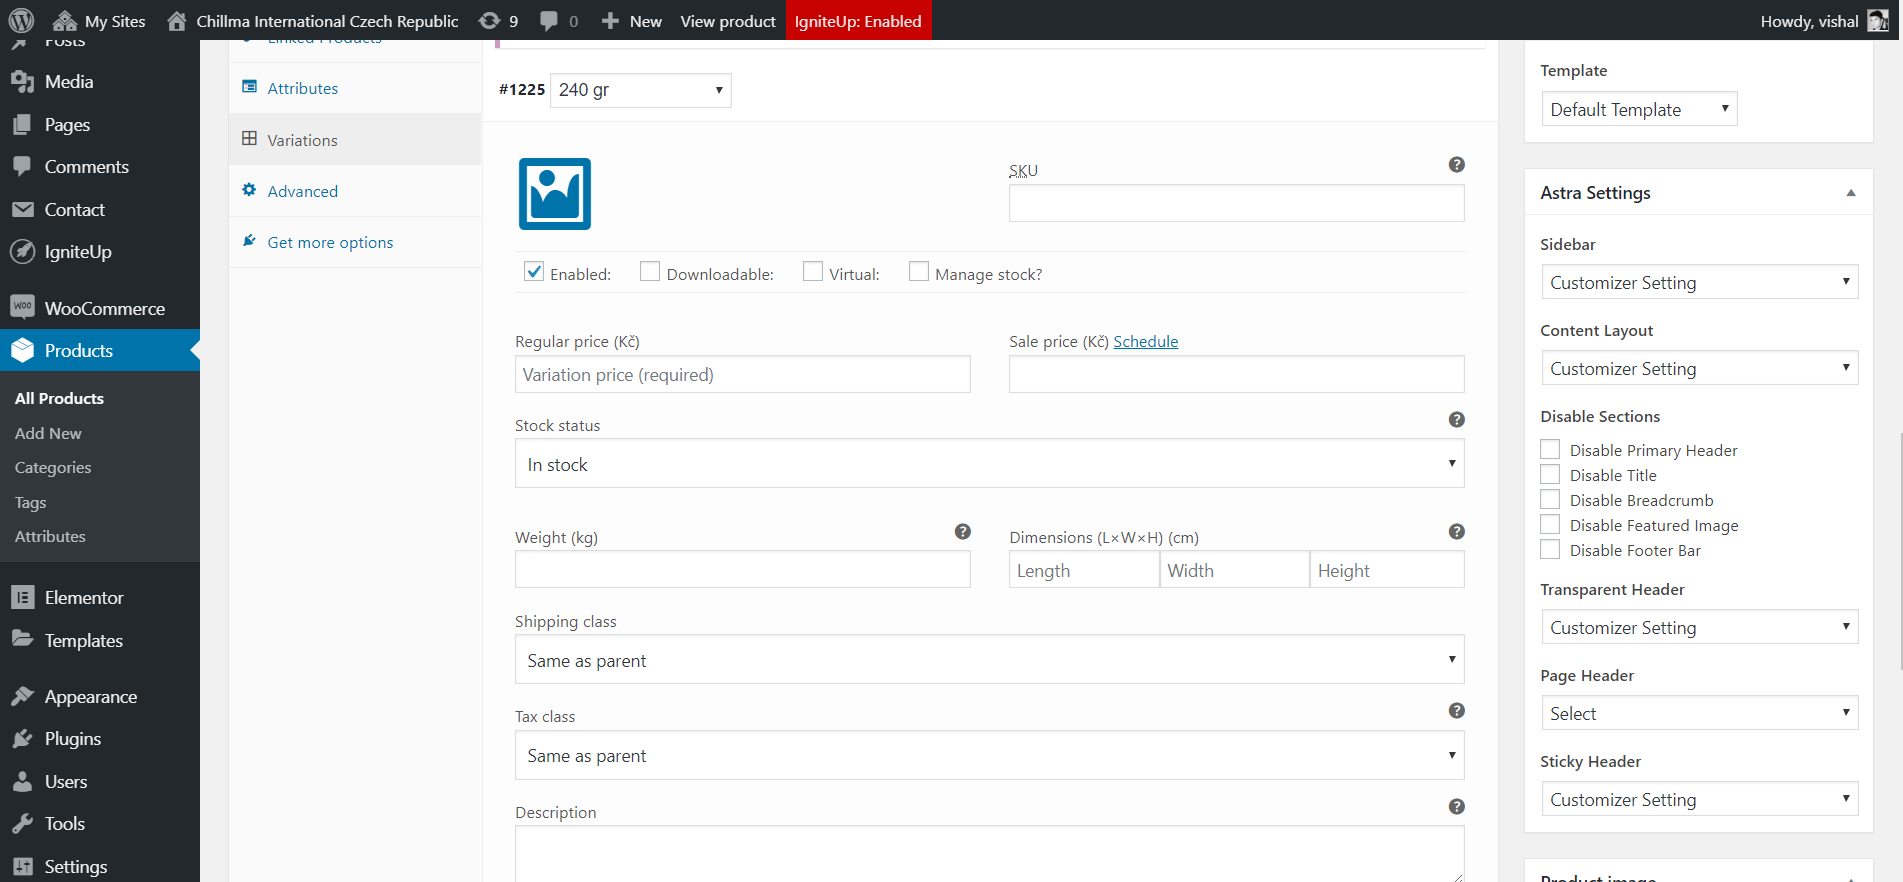Go to All Products submenu
This screenshot has width=1903, height=882.
[x=59, y=398]
